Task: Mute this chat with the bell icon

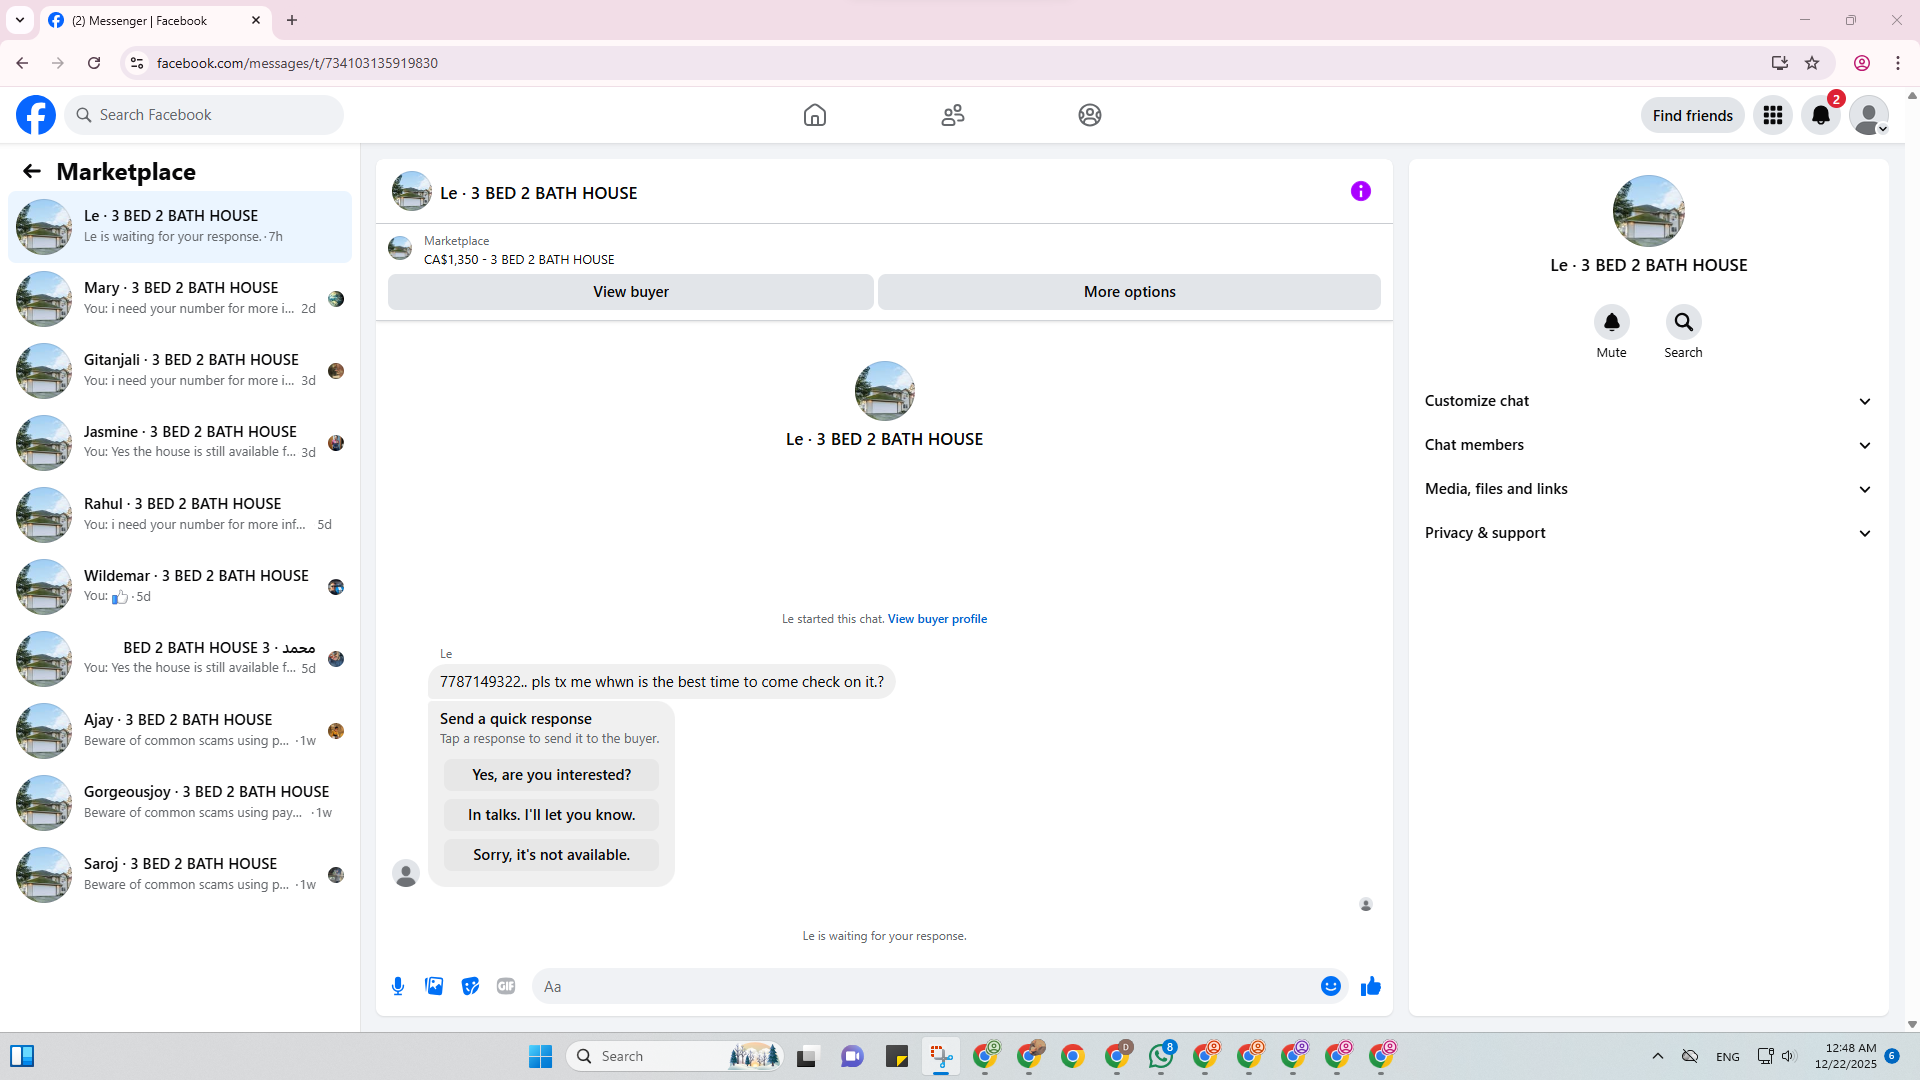Action: coord(1612,322)
